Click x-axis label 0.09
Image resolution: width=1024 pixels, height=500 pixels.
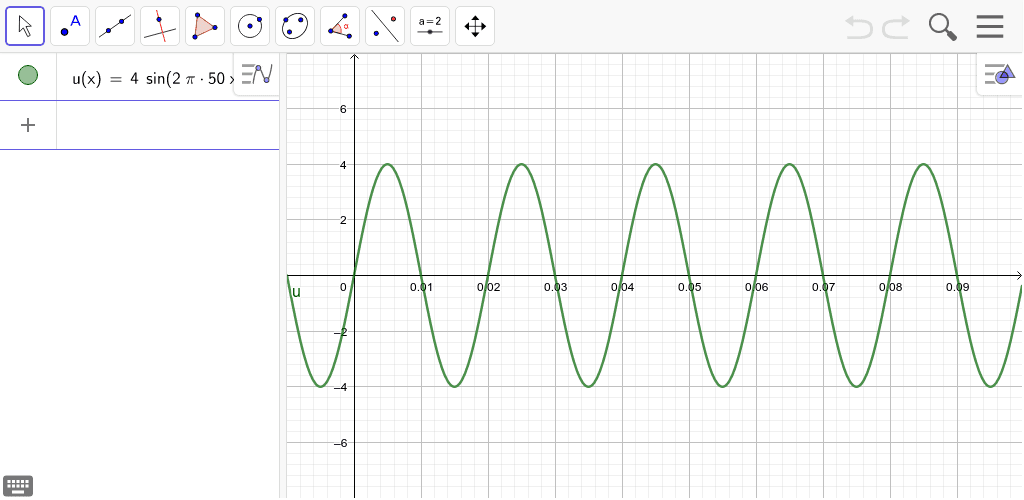click(x=956, y=287)
